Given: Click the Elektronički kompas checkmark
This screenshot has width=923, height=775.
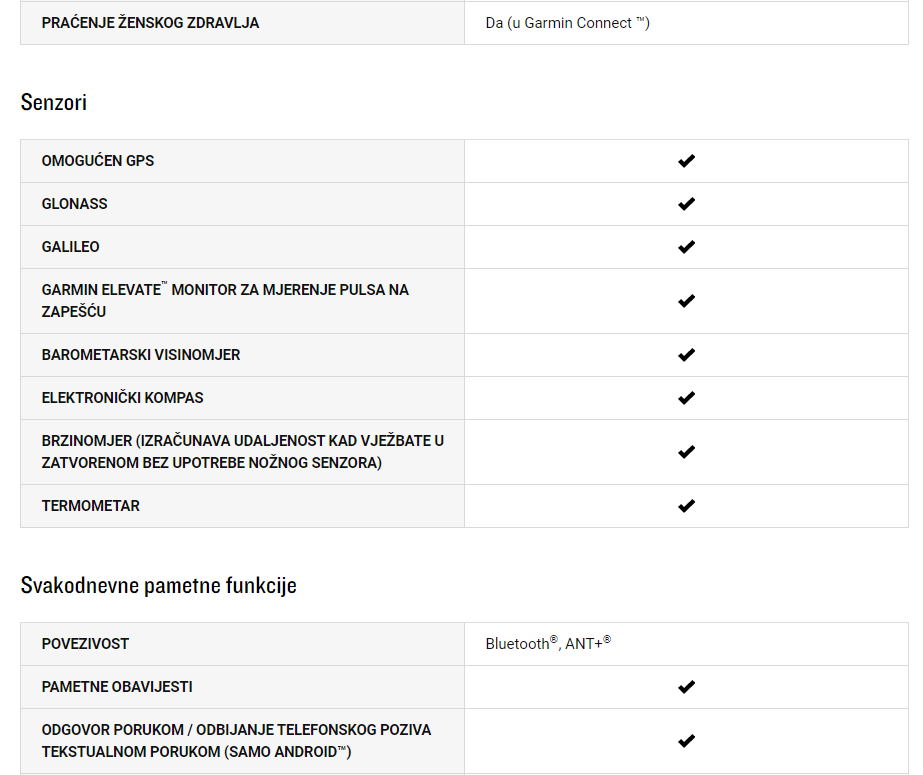Looking at the screenshot, I should [x=686, y=398].
